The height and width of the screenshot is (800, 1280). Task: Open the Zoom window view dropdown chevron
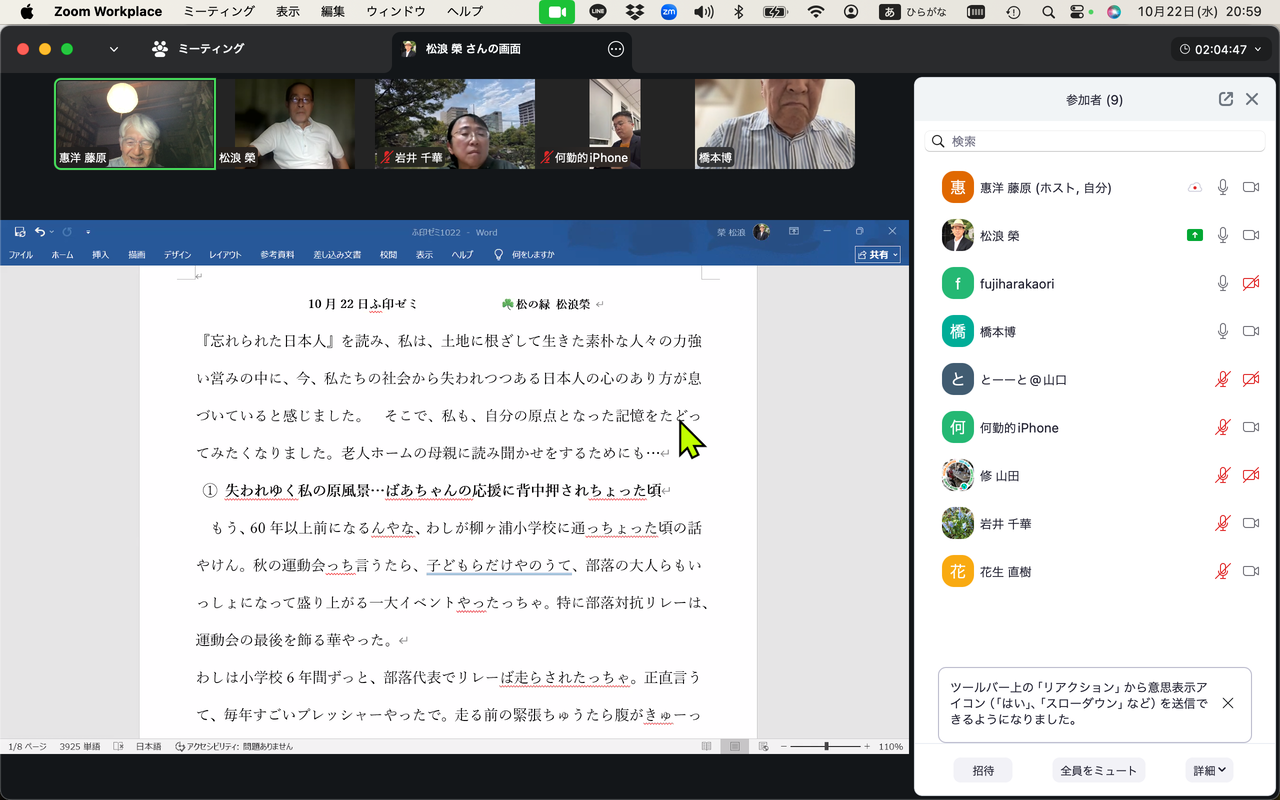pos(114,49)
